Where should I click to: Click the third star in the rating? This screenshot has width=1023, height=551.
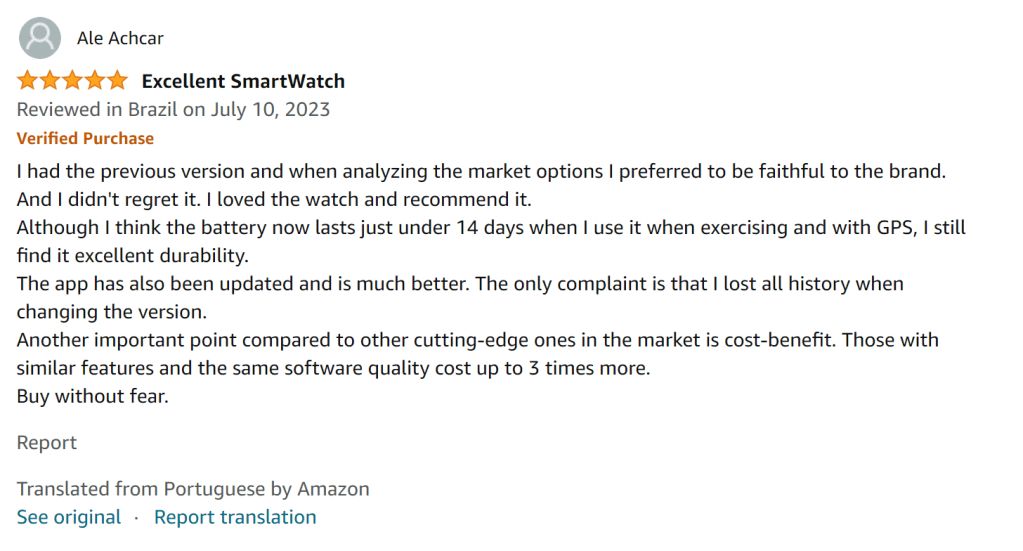coord(73,81)
